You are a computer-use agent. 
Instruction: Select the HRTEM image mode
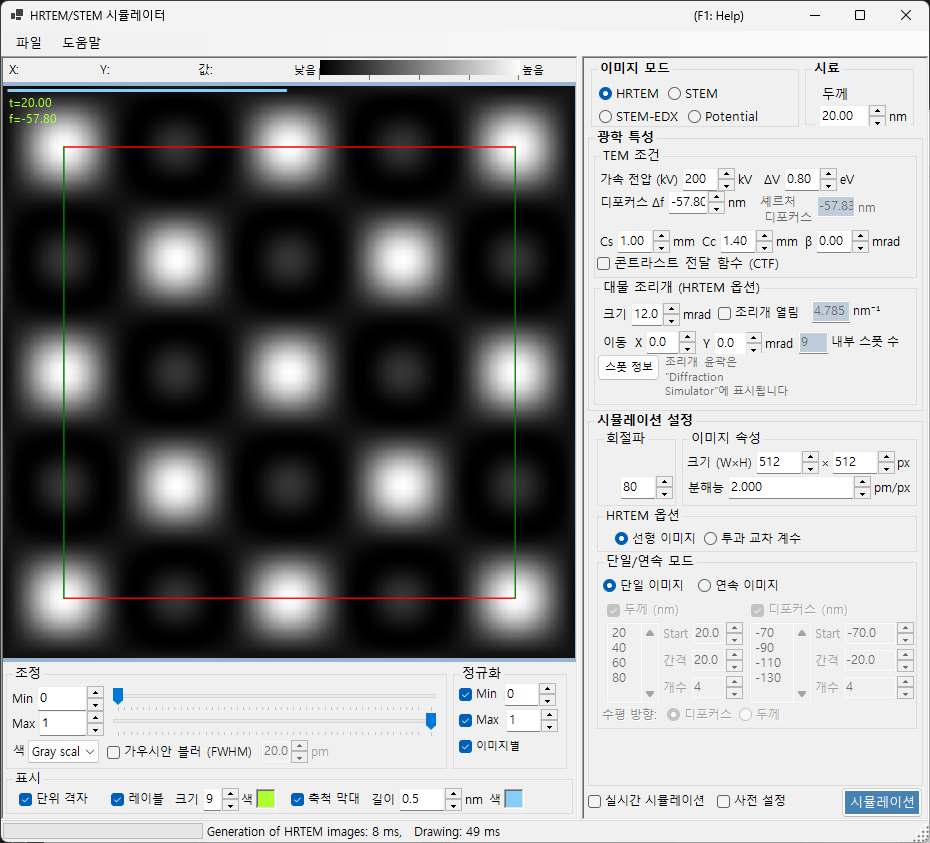[x=629, y=94]
